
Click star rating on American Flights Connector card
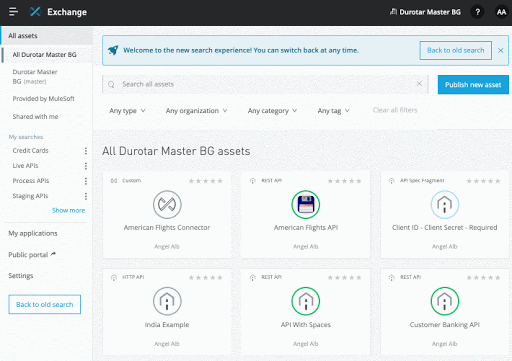click(x=206, y=181)
